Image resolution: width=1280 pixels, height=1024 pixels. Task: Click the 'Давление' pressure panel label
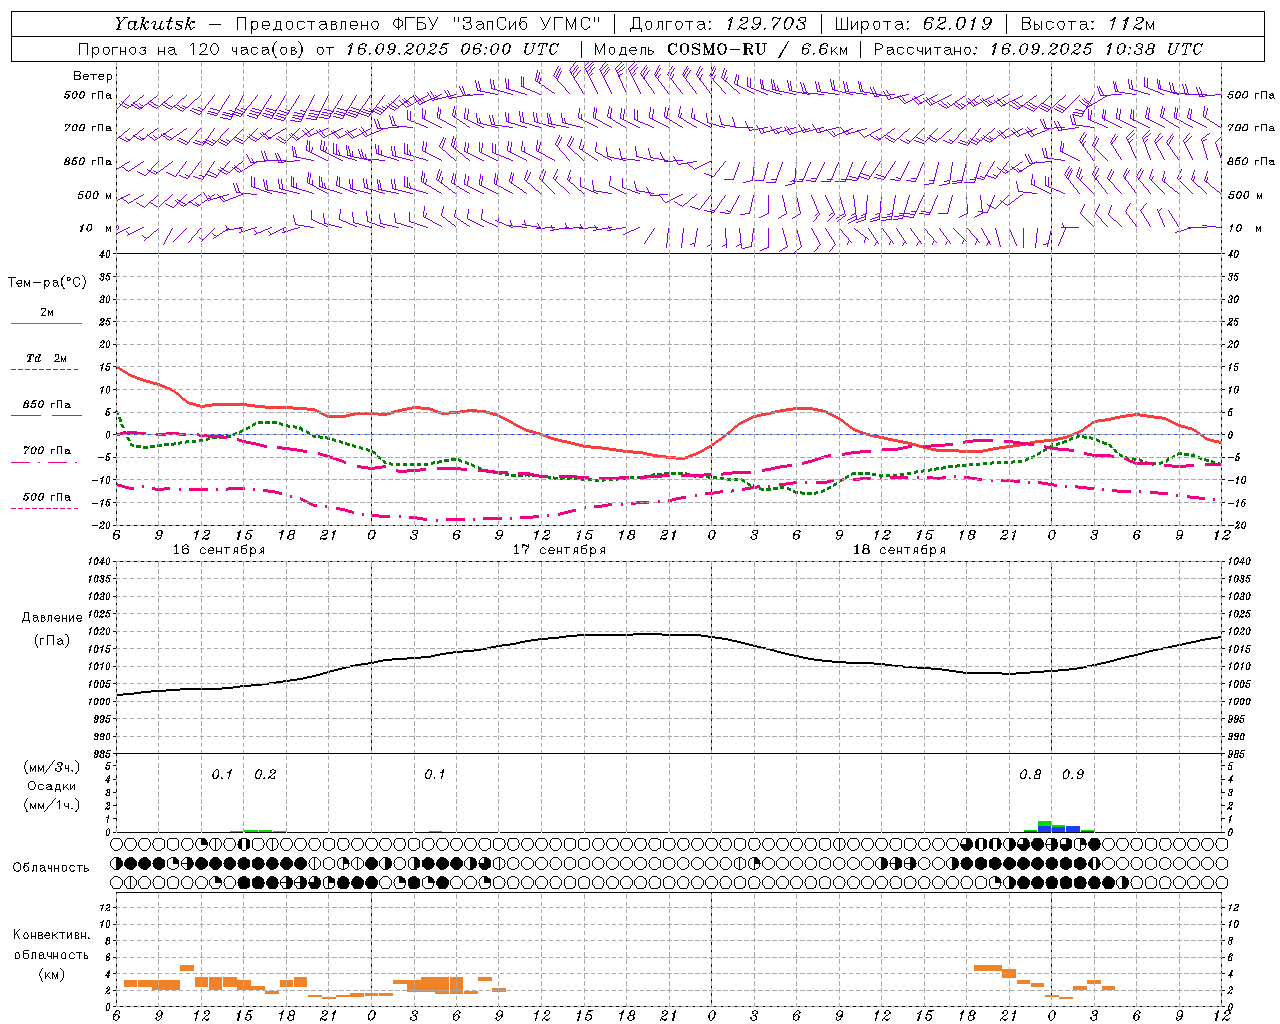click(x=52, y=618)
